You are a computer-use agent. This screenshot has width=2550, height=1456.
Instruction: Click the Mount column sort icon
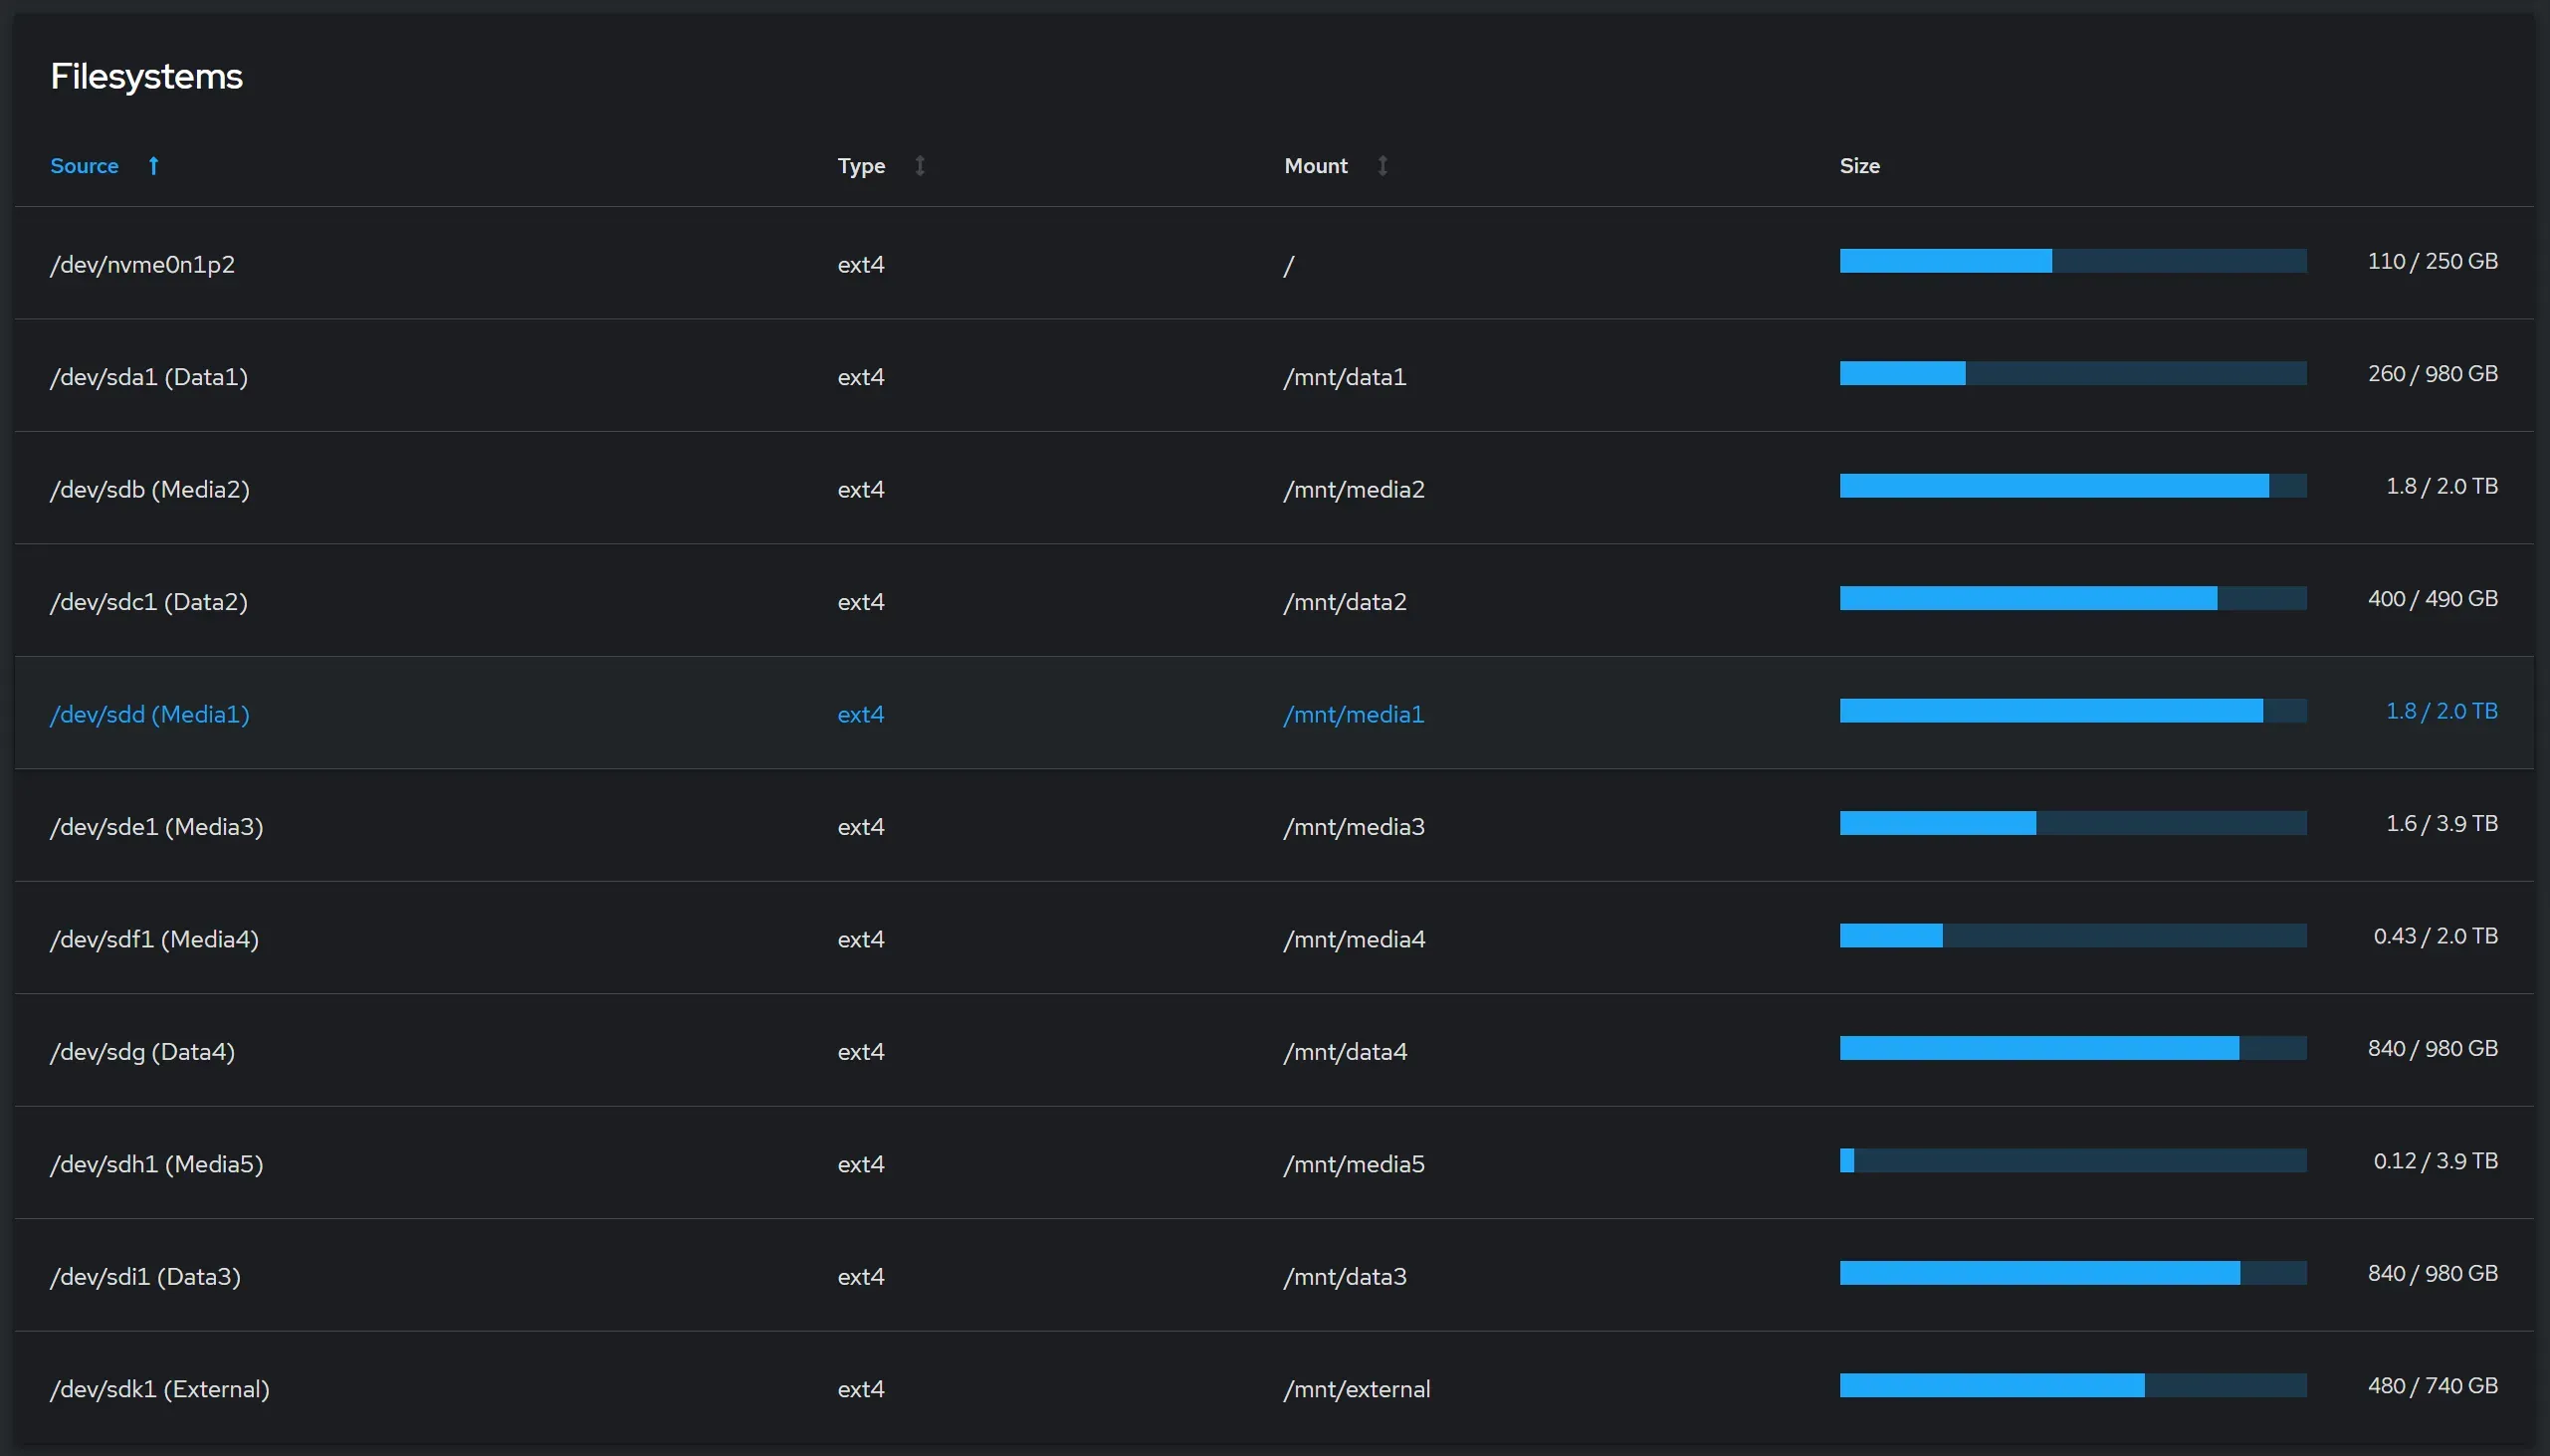tap(1382, 166)
